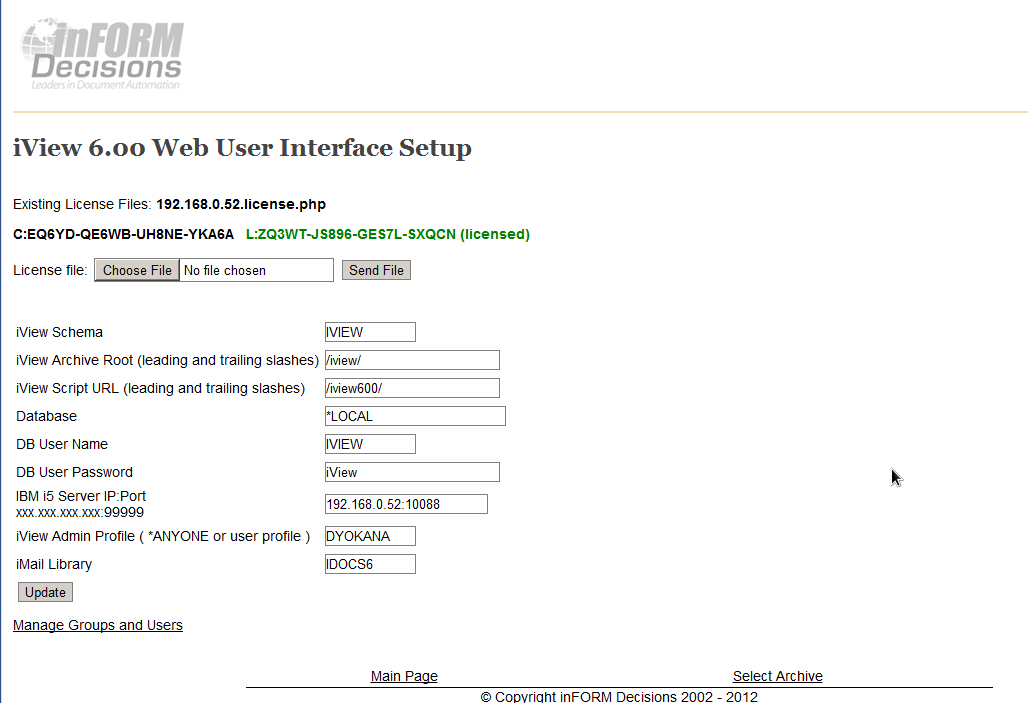Click the 'iView Schema' label
1028x703 pixels.
[x=59, y=332]
